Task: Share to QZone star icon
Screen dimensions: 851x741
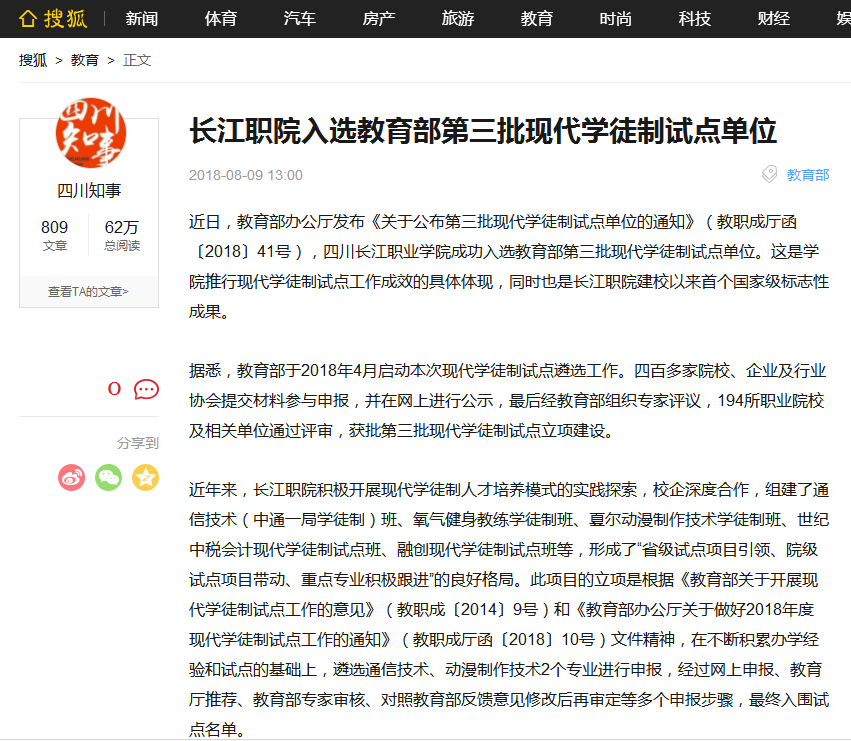Action: 145,478
